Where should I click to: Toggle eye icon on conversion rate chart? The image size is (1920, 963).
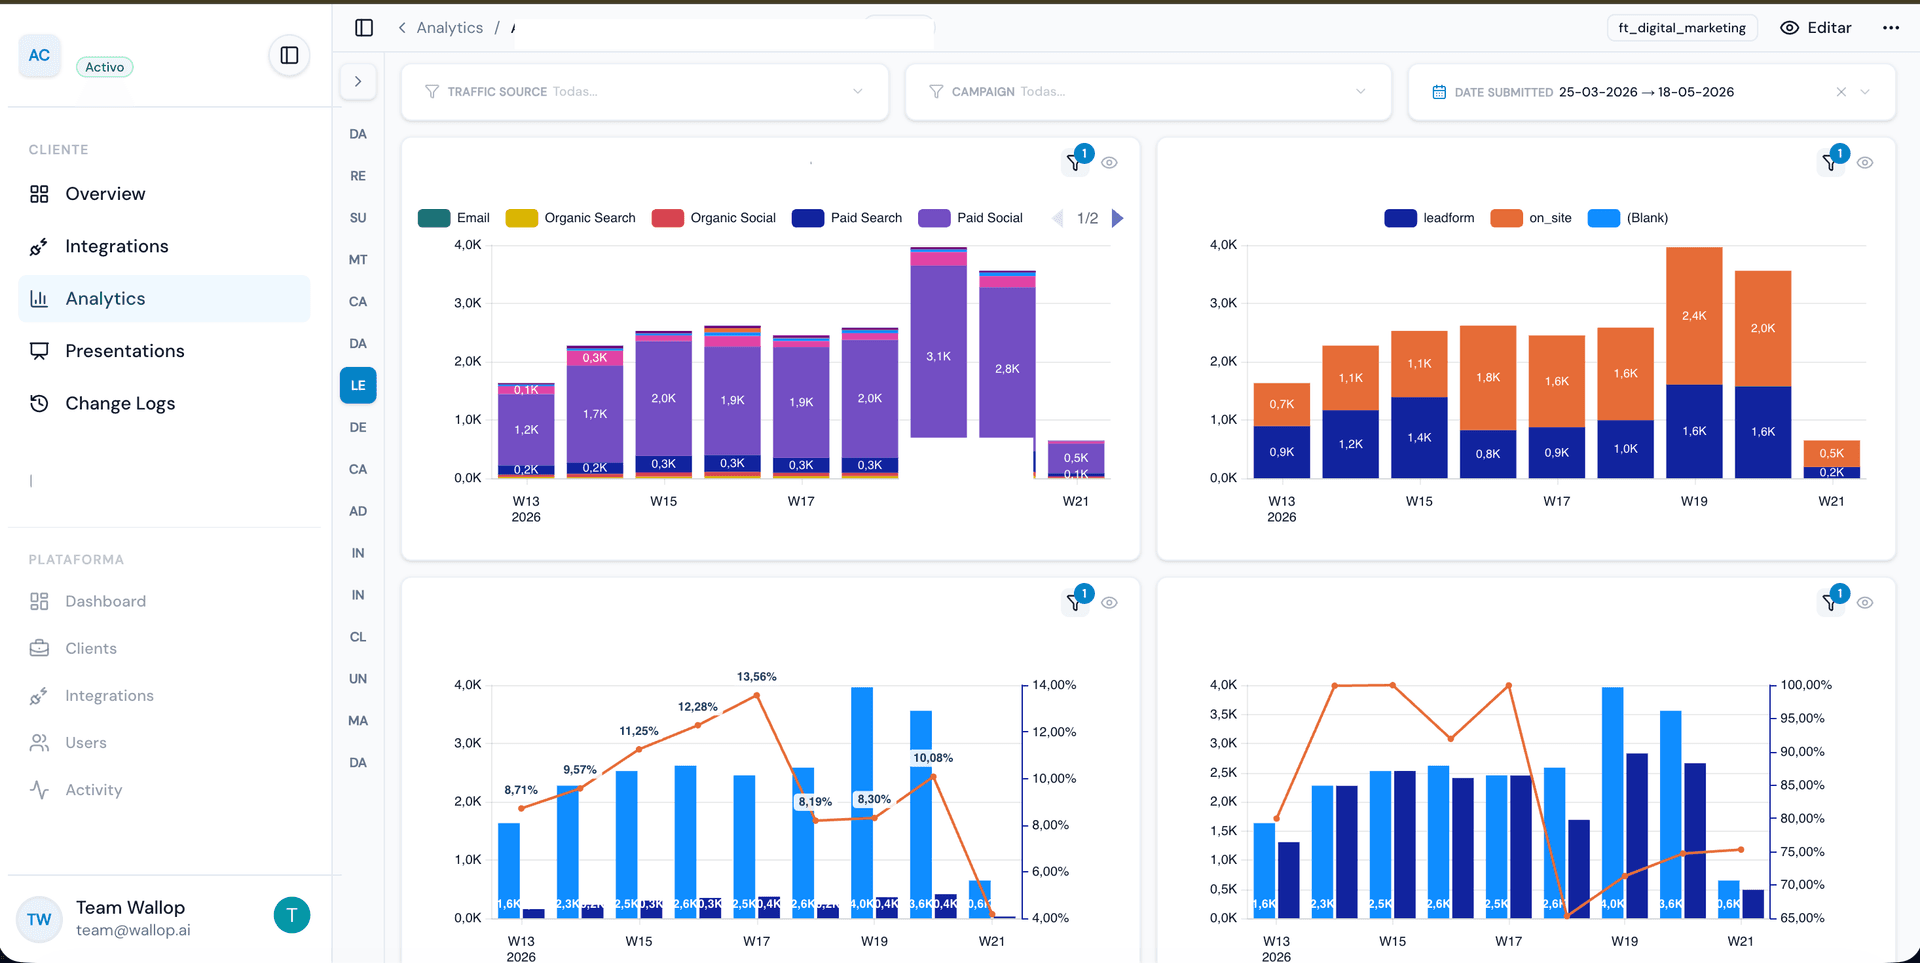(1110, 603)
